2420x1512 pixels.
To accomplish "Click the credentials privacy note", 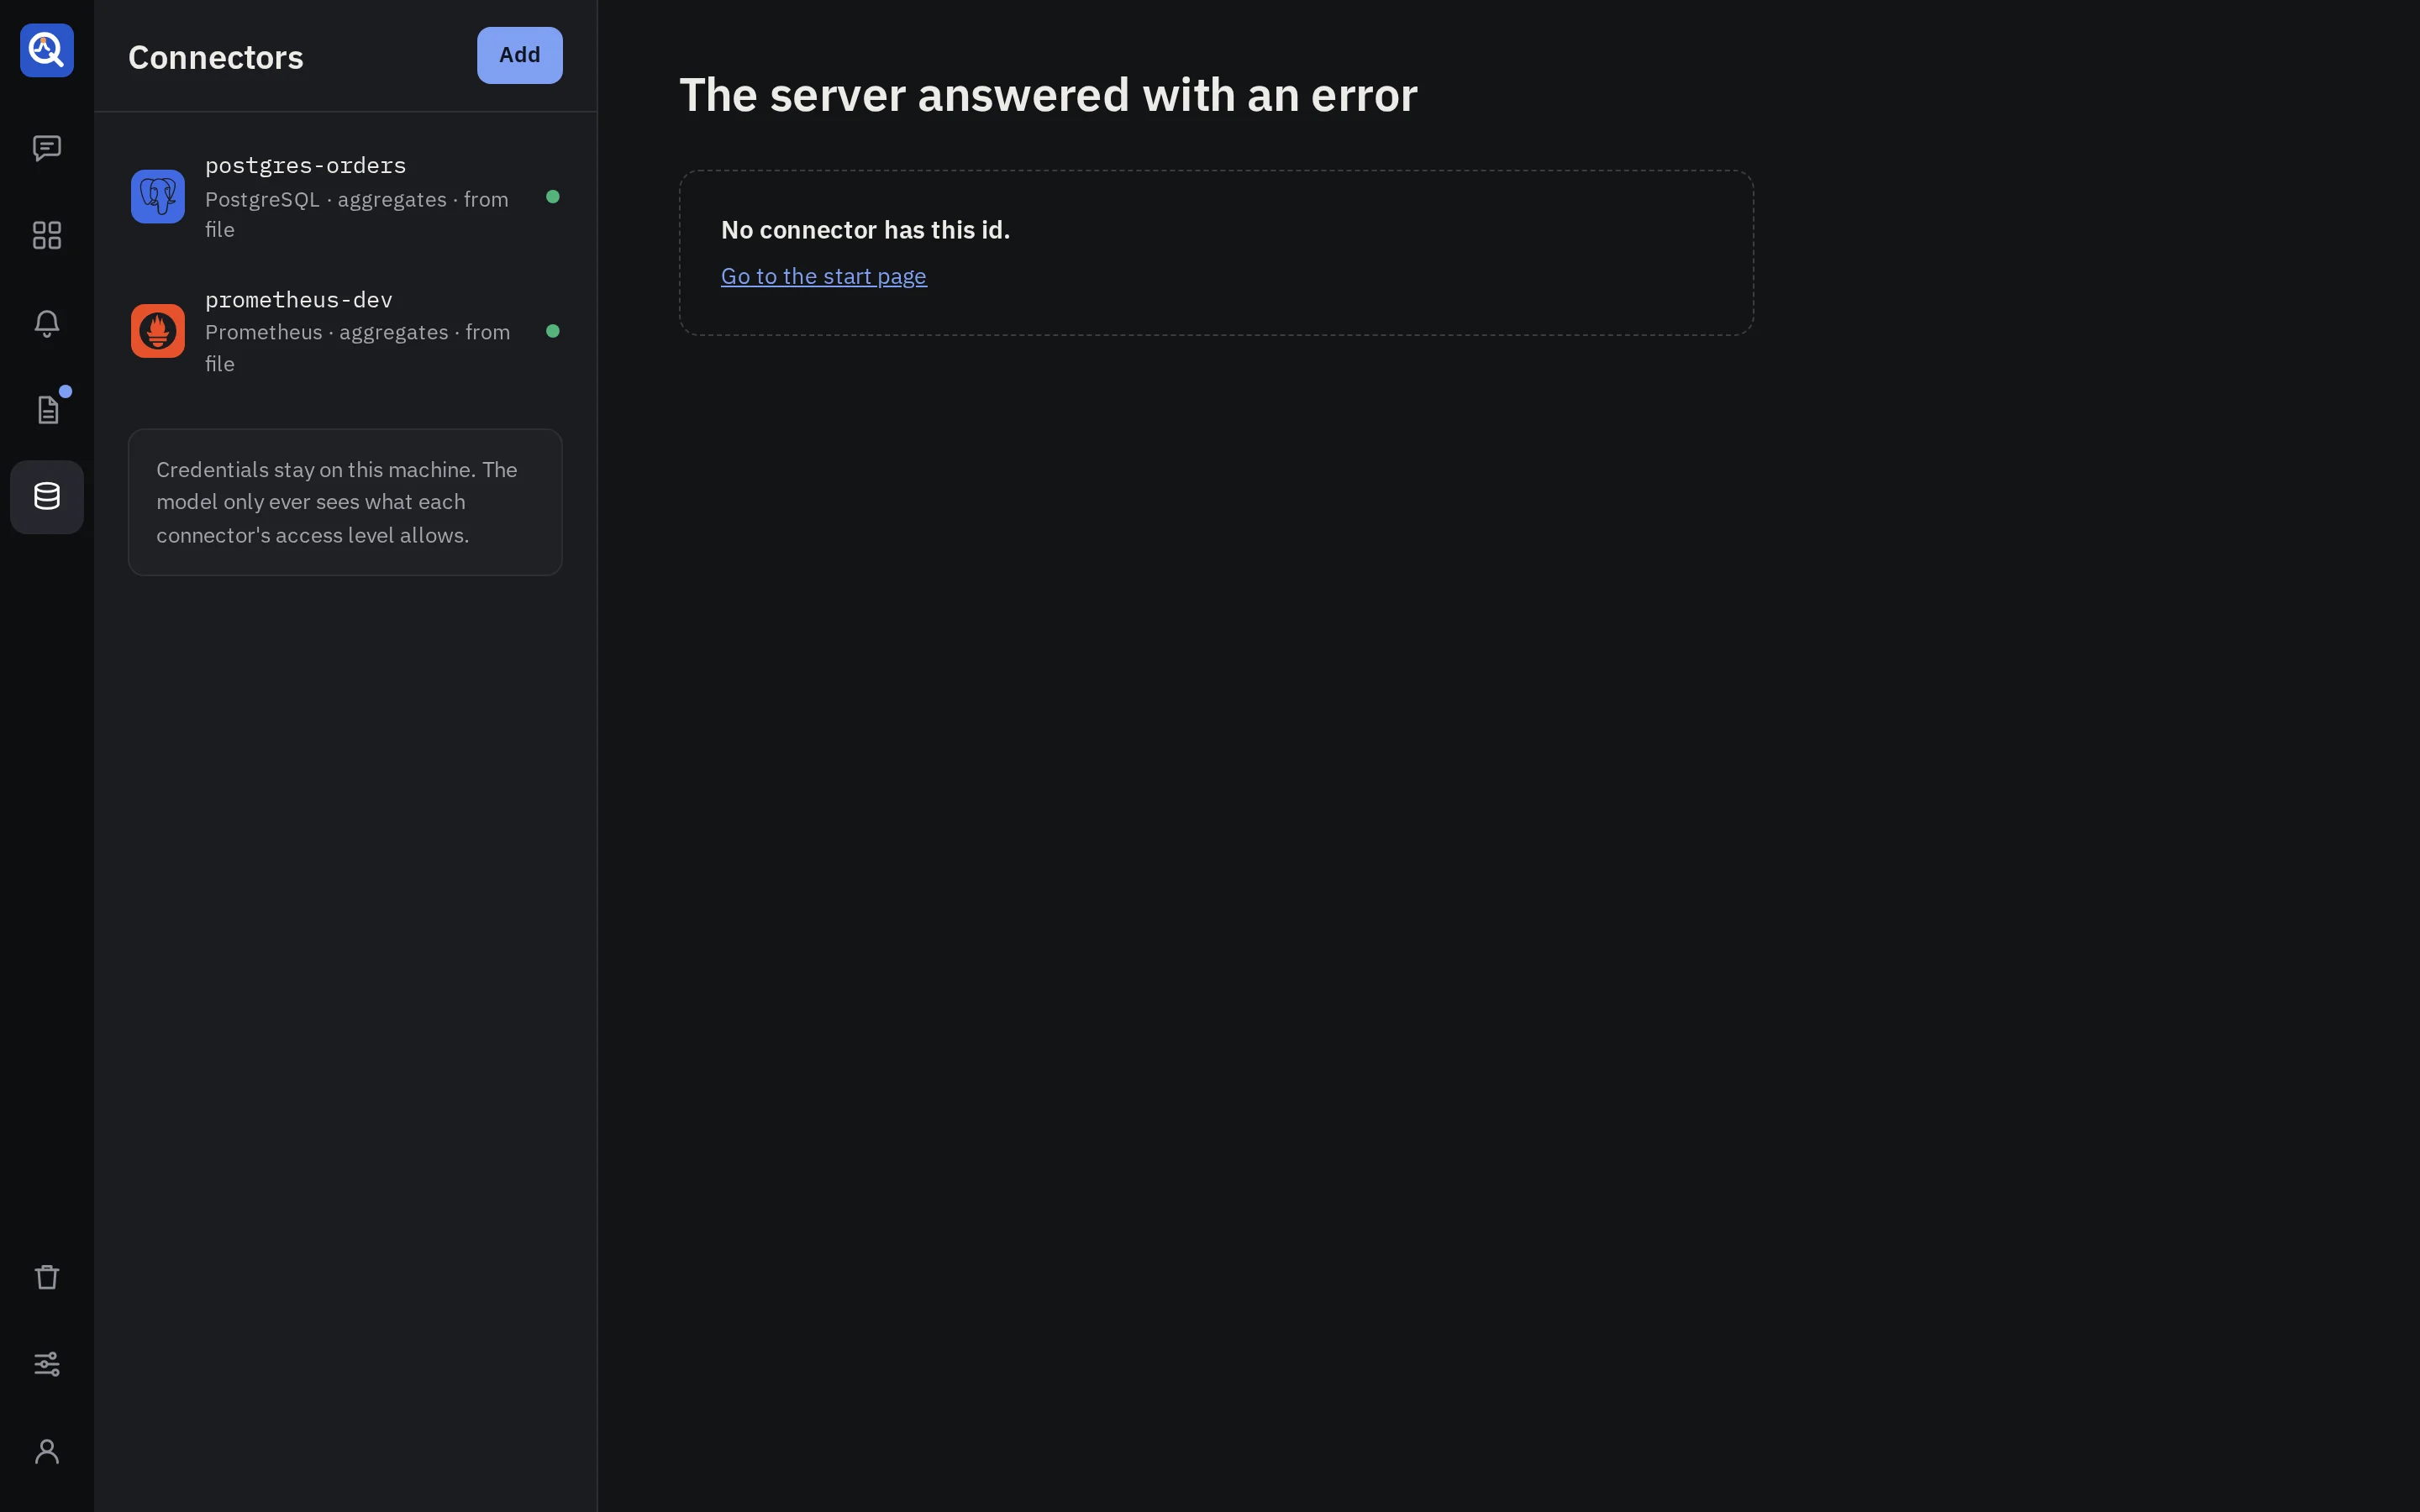I will 345,502.
